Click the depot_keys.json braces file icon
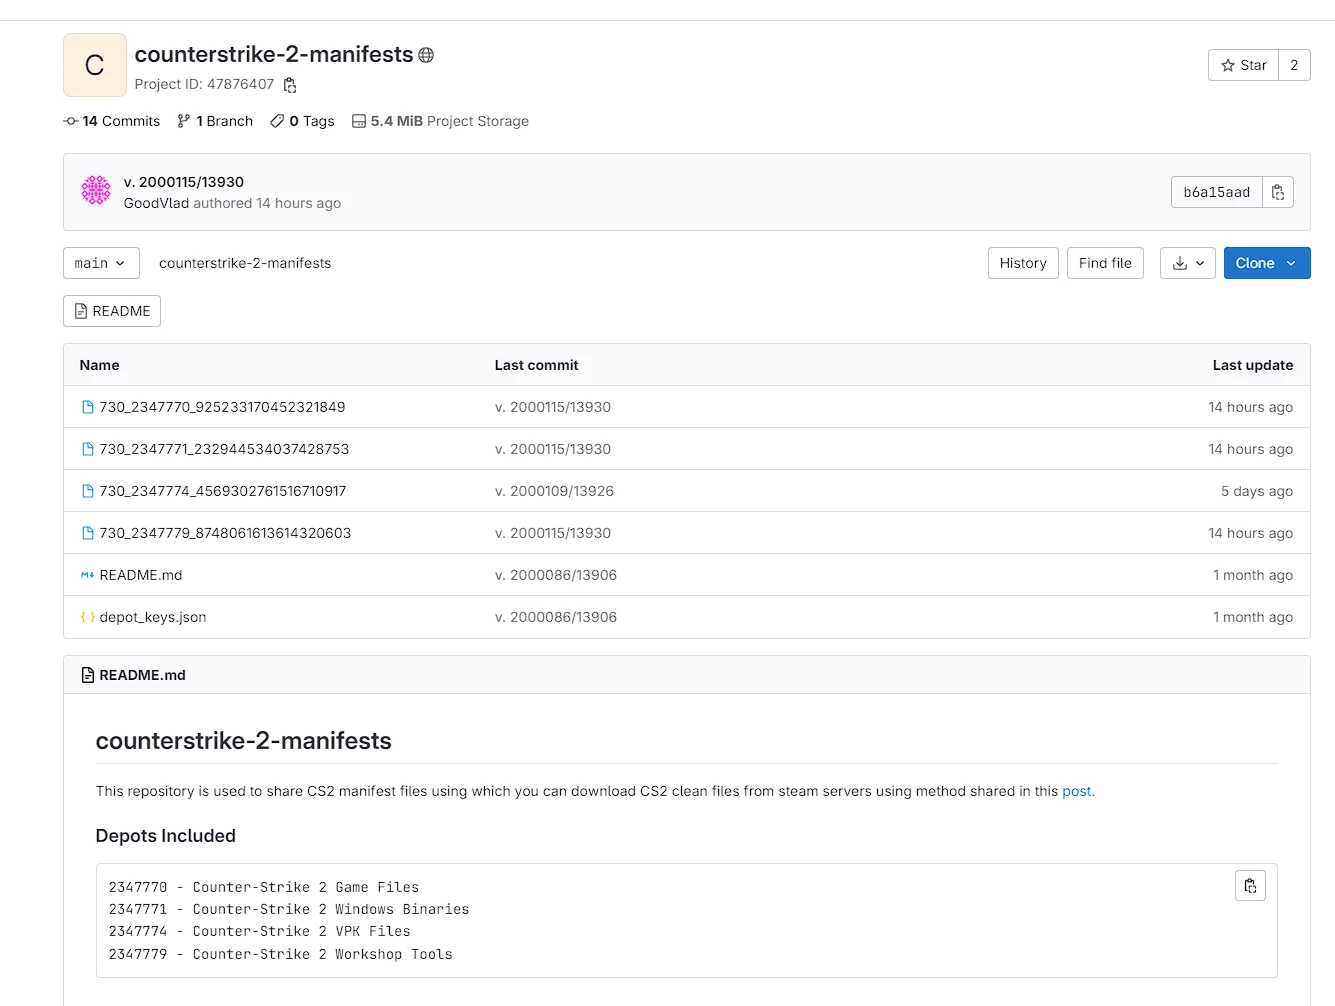 (87, 617)
